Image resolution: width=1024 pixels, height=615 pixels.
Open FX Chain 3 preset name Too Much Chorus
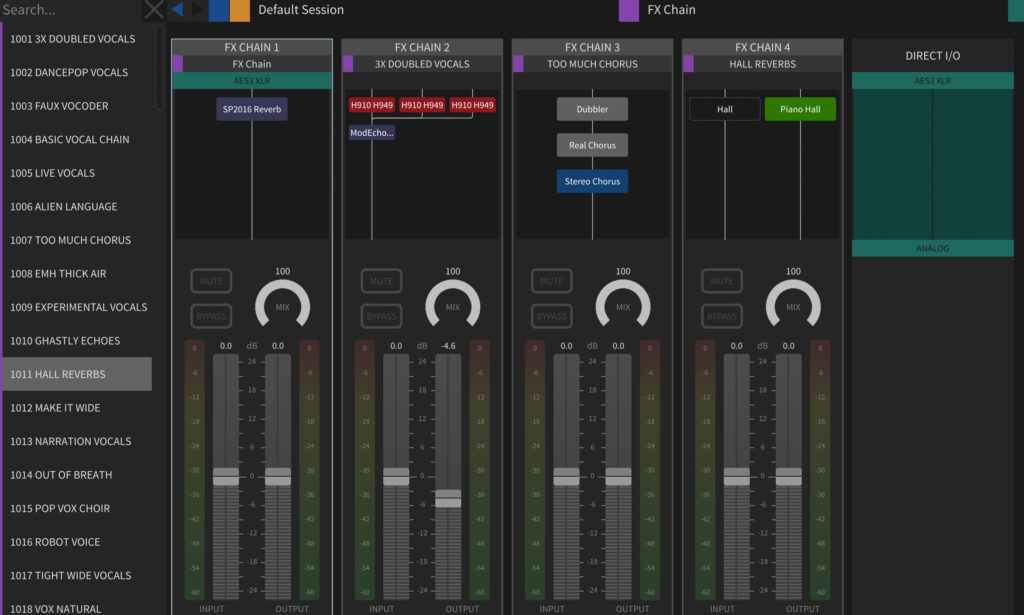click(x=592, y=64)
